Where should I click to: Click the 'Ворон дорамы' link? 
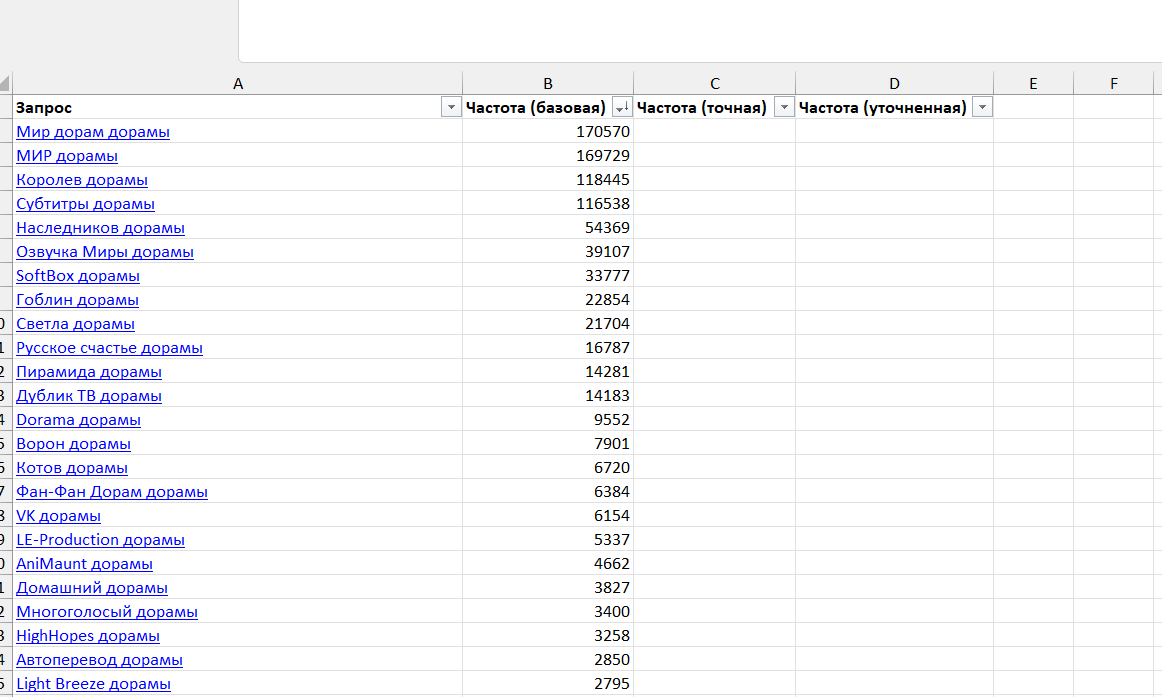tap(73, 444)
